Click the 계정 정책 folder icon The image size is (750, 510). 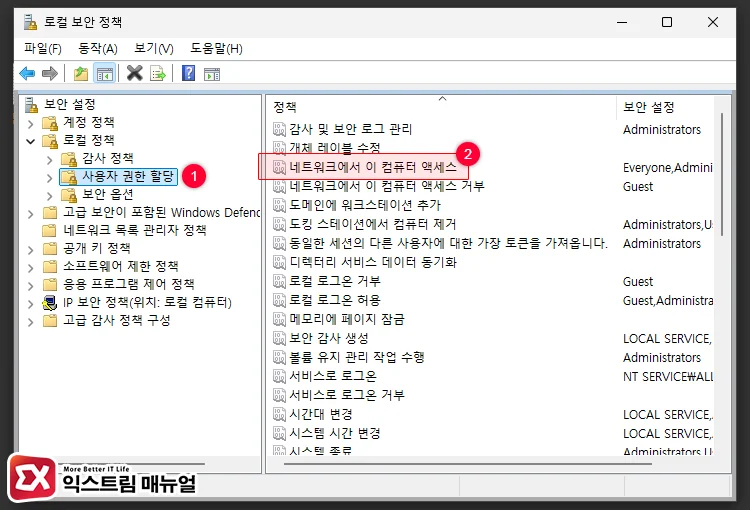pyautogui.click(x=50, y=123)
